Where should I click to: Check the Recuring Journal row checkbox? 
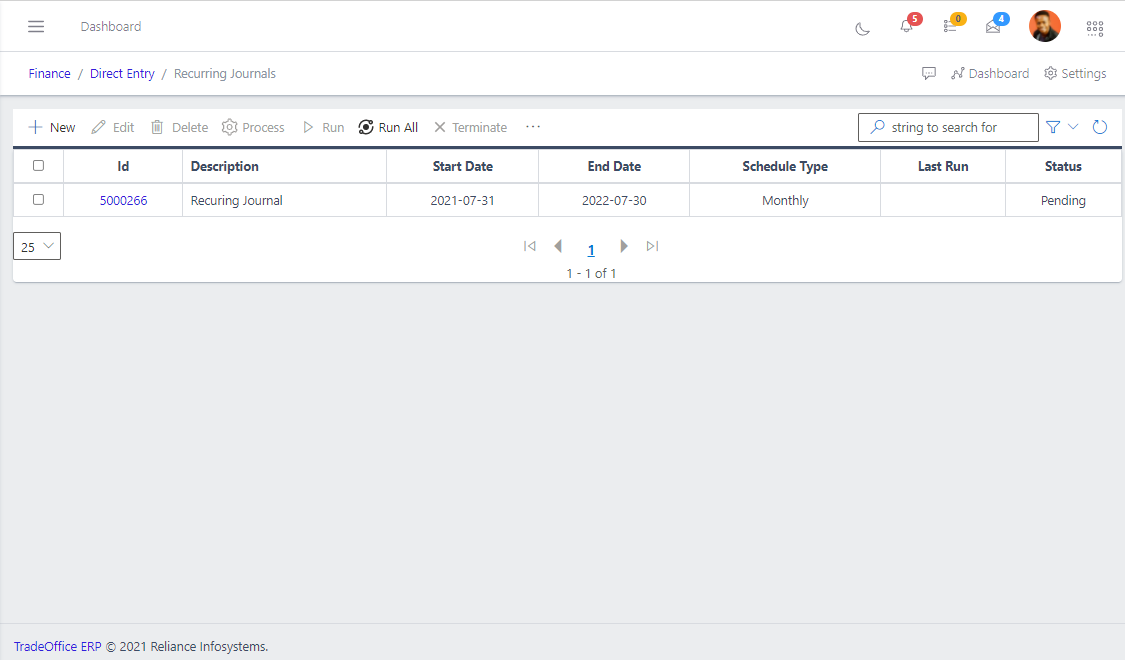click(x=38, y=199)
